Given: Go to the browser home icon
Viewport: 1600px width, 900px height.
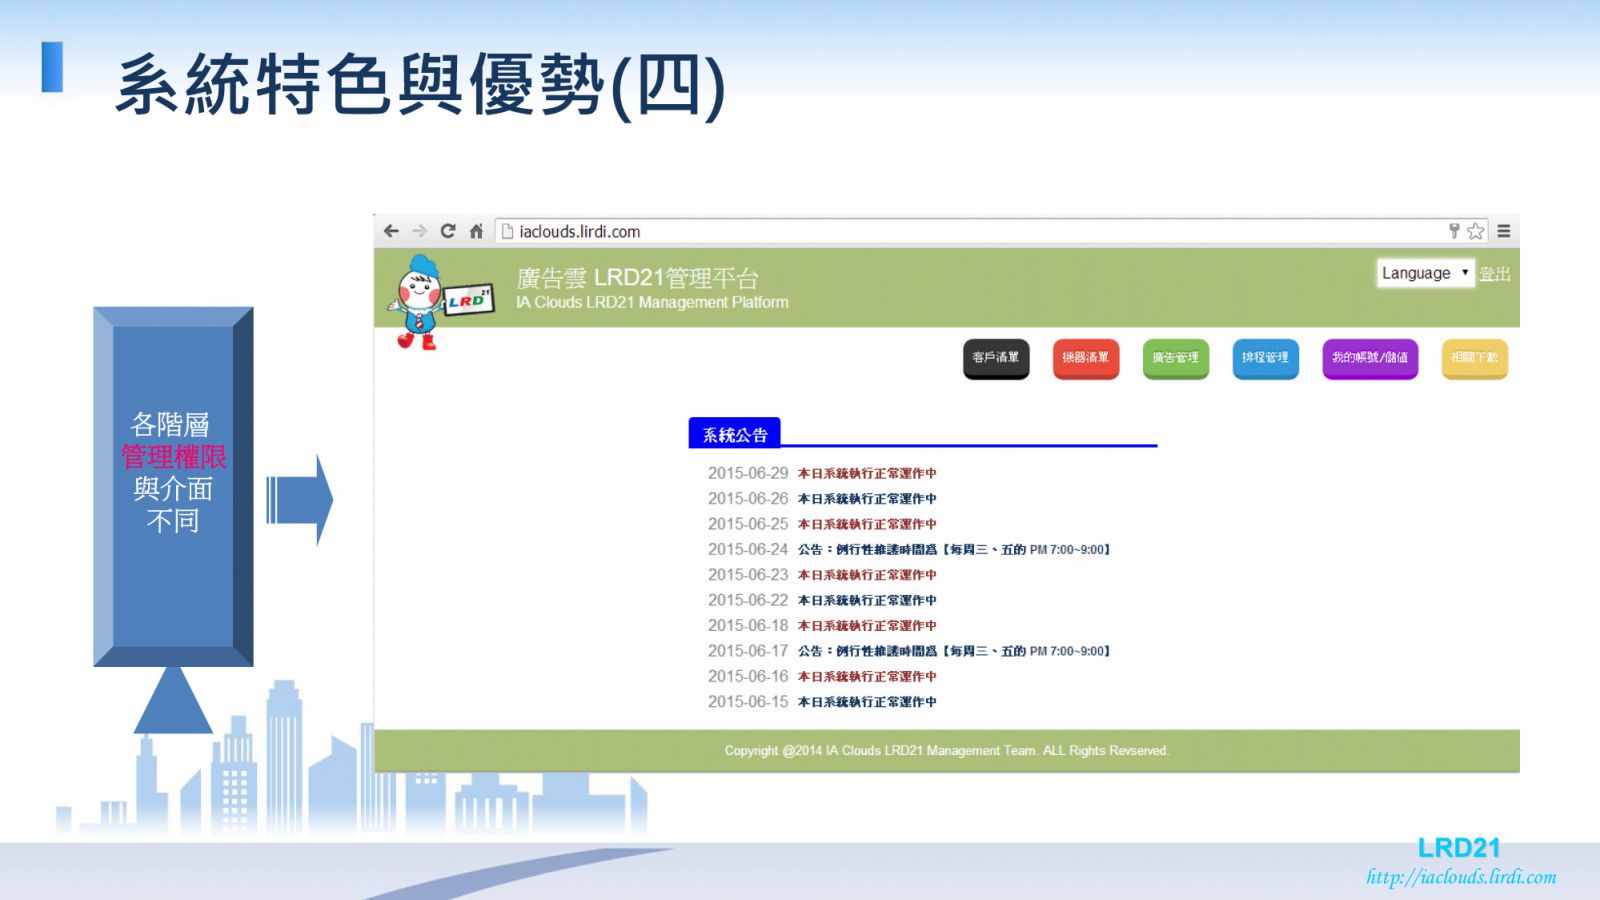Looking at the screenshot, I should [x=476, y=231].
